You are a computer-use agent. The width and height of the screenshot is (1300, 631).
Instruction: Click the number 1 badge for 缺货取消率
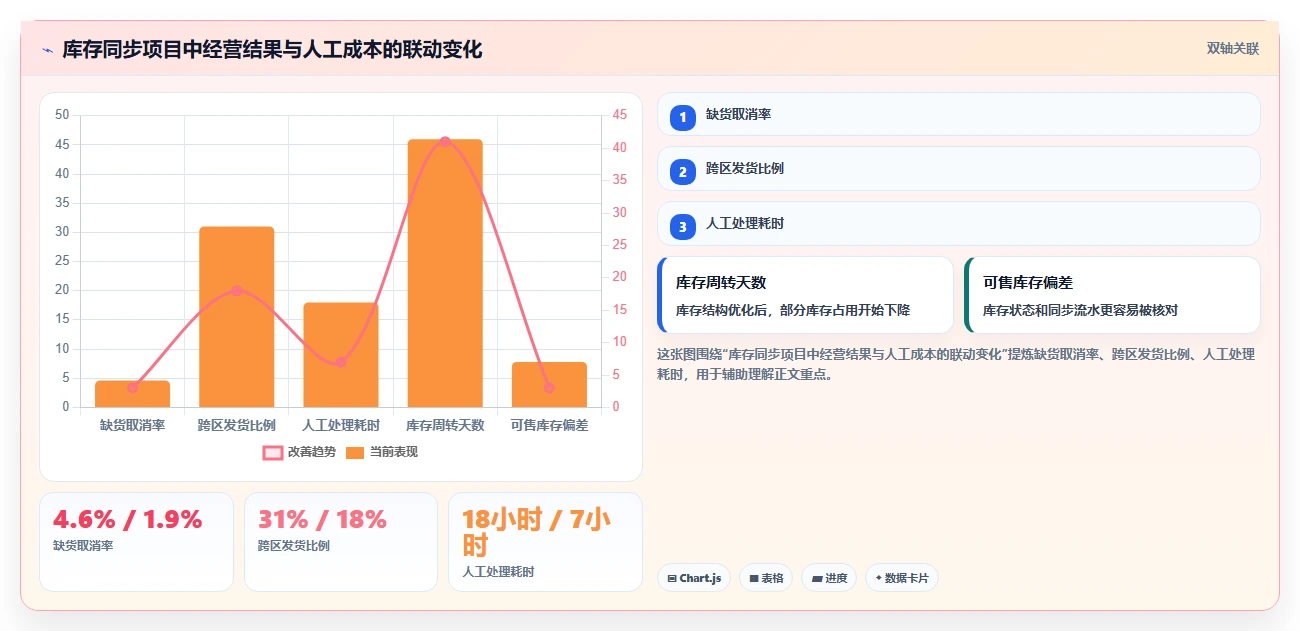(x=683, y=117)
